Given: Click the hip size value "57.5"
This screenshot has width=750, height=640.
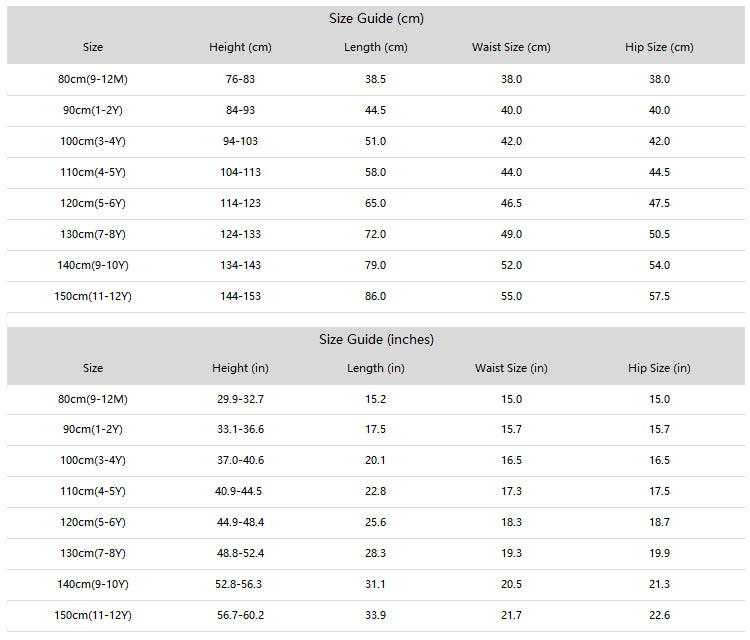Looking at the screenshot, I should point(659,296).
